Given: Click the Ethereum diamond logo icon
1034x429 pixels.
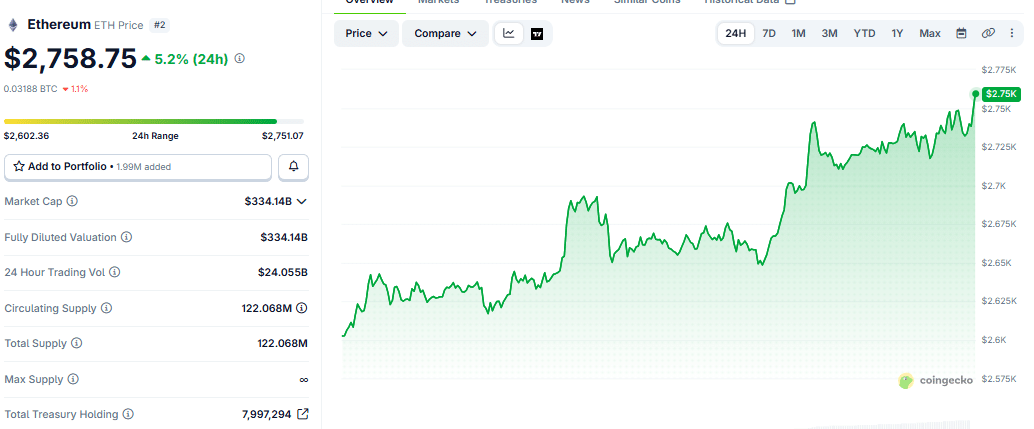Looking at the screenshot, I should [x=12, y=25].
